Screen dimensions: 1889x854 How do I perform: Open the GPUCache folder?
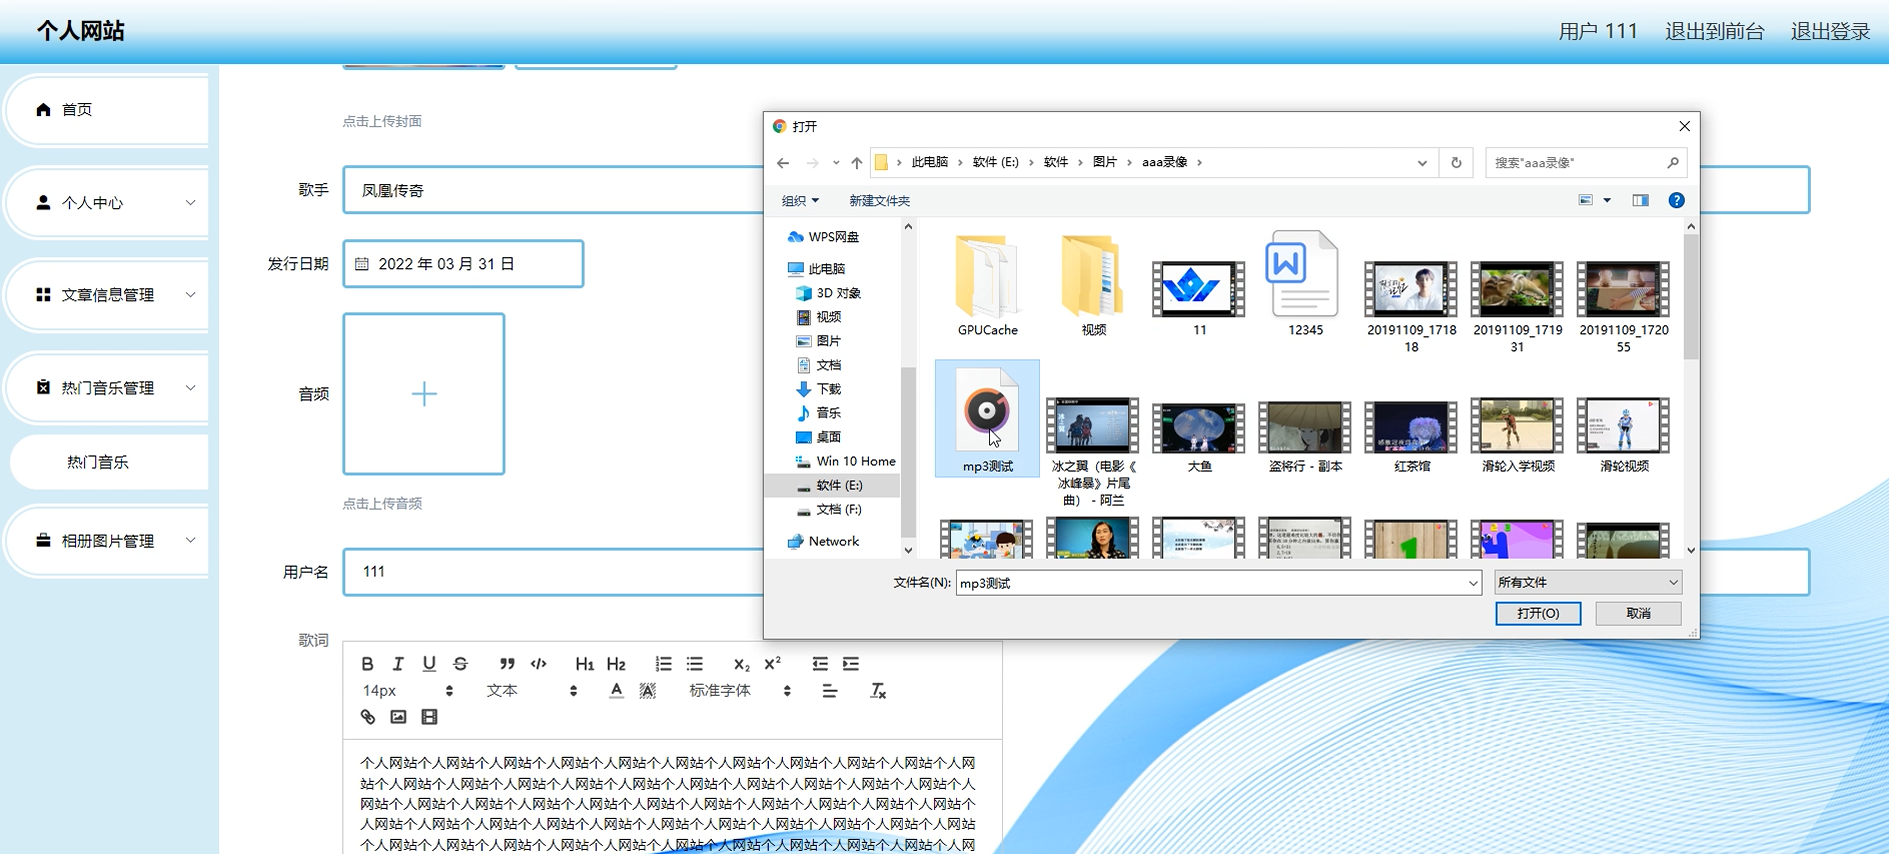987,285
